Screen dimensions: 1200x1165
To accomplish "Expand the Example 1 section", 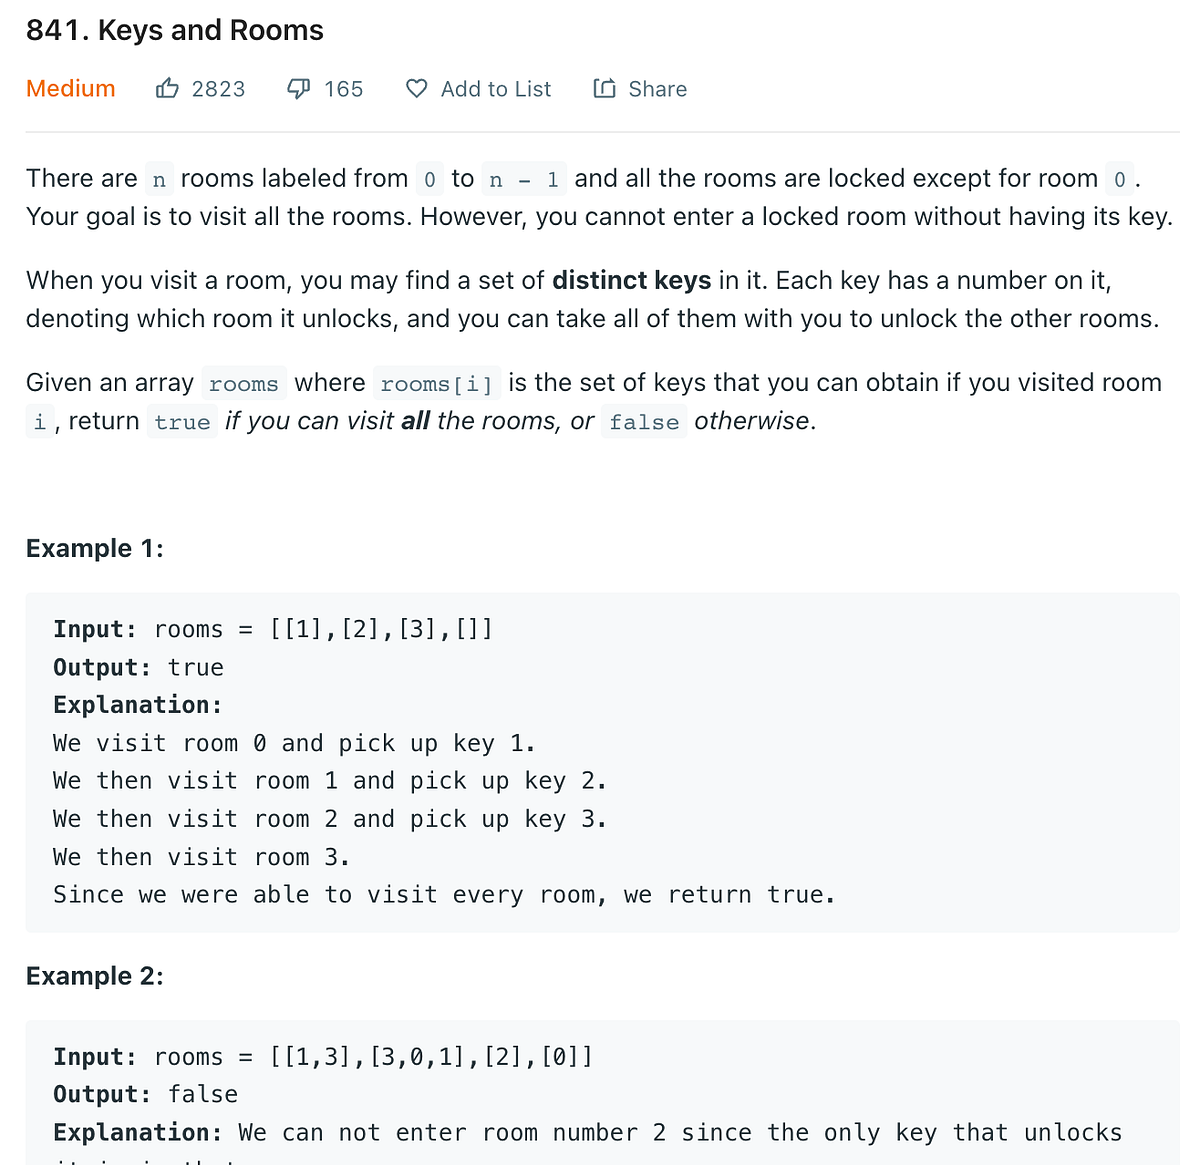I will (x=94, y=548).
